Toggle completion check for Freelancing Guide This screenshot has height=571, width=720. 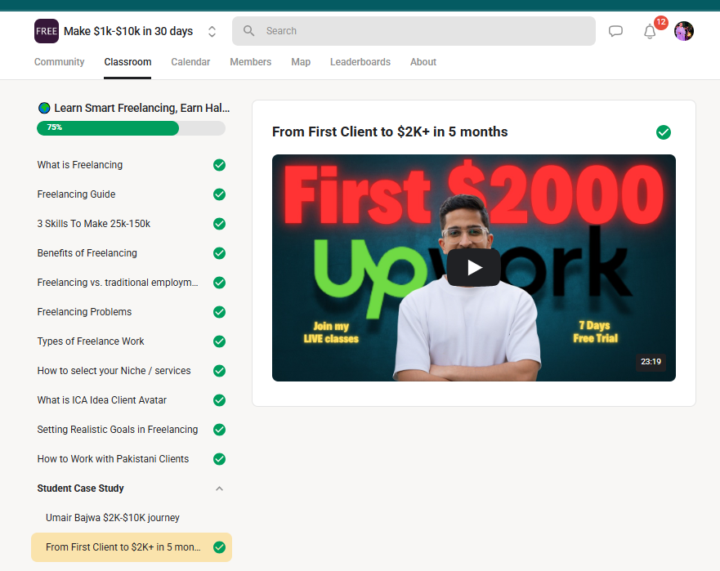(219, 194)
